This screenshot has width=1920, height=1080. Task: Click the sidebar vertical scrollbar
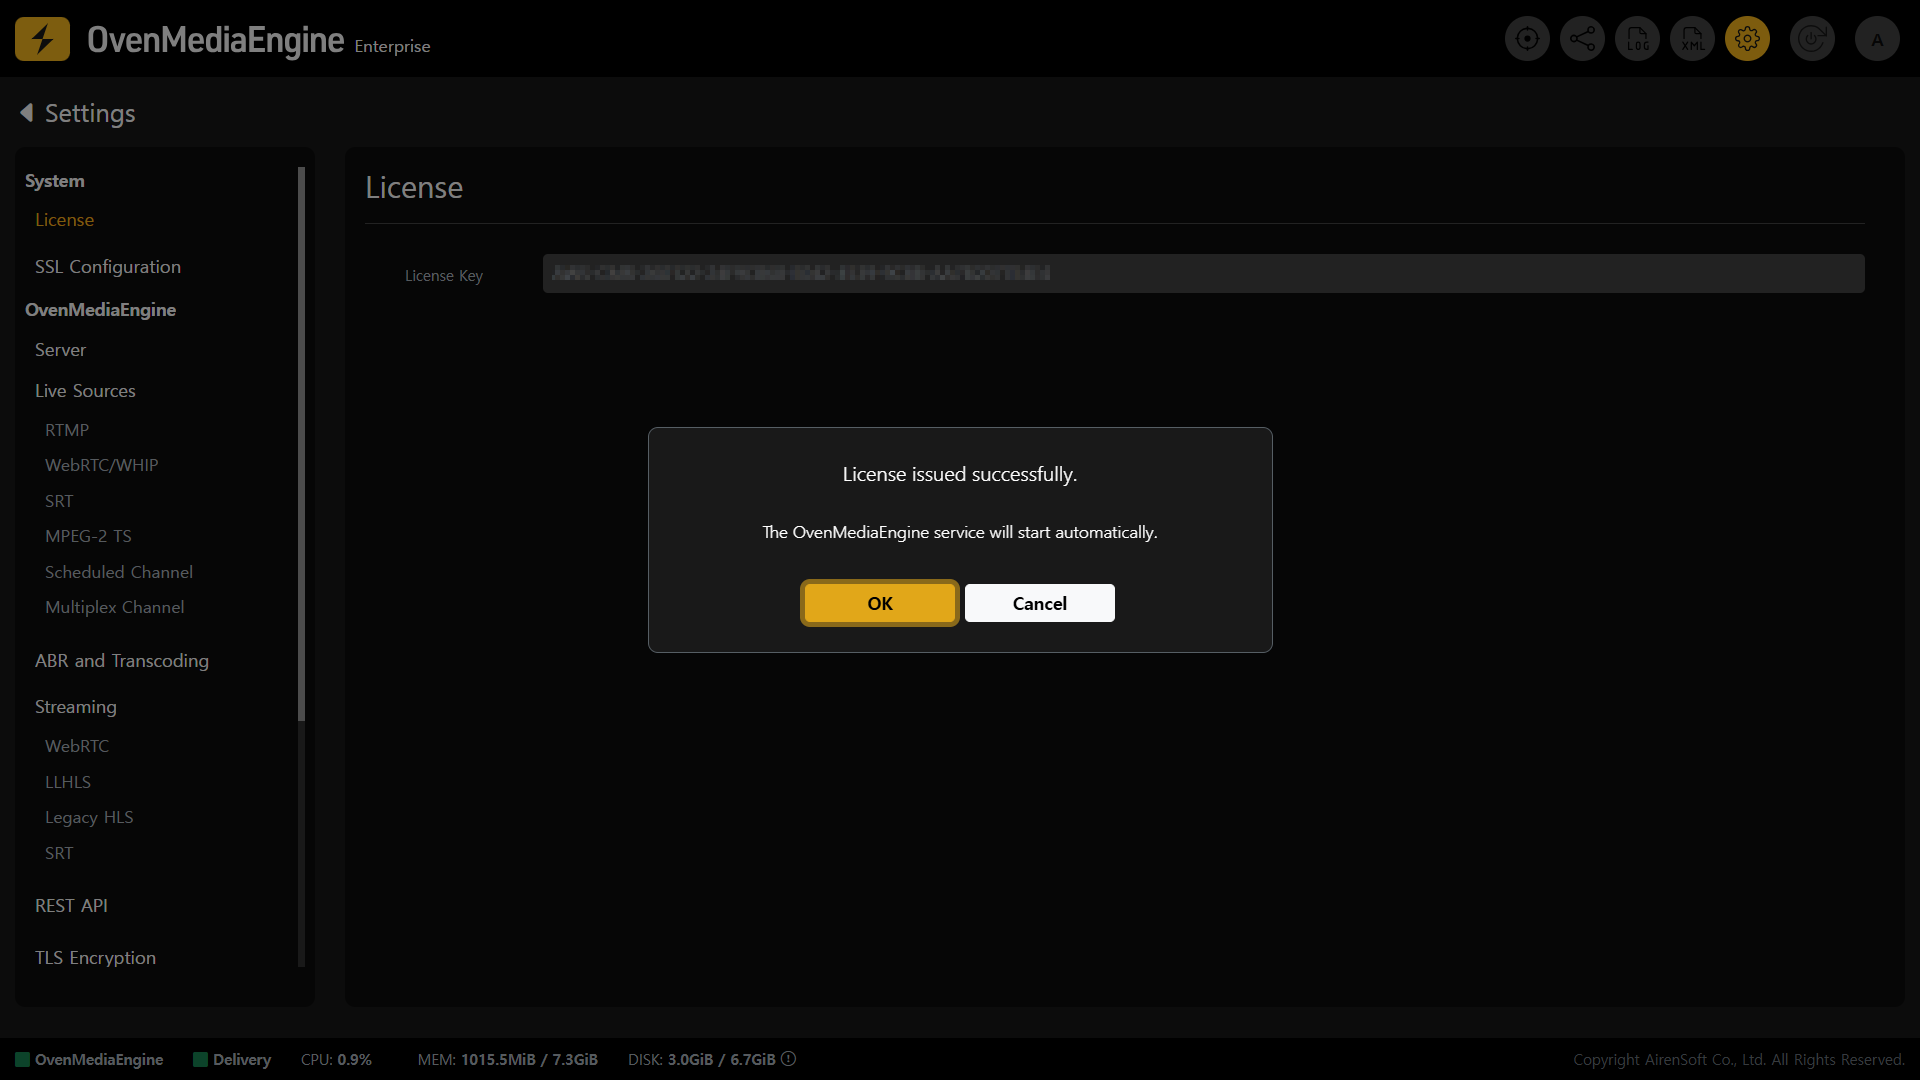pos(301,444)
